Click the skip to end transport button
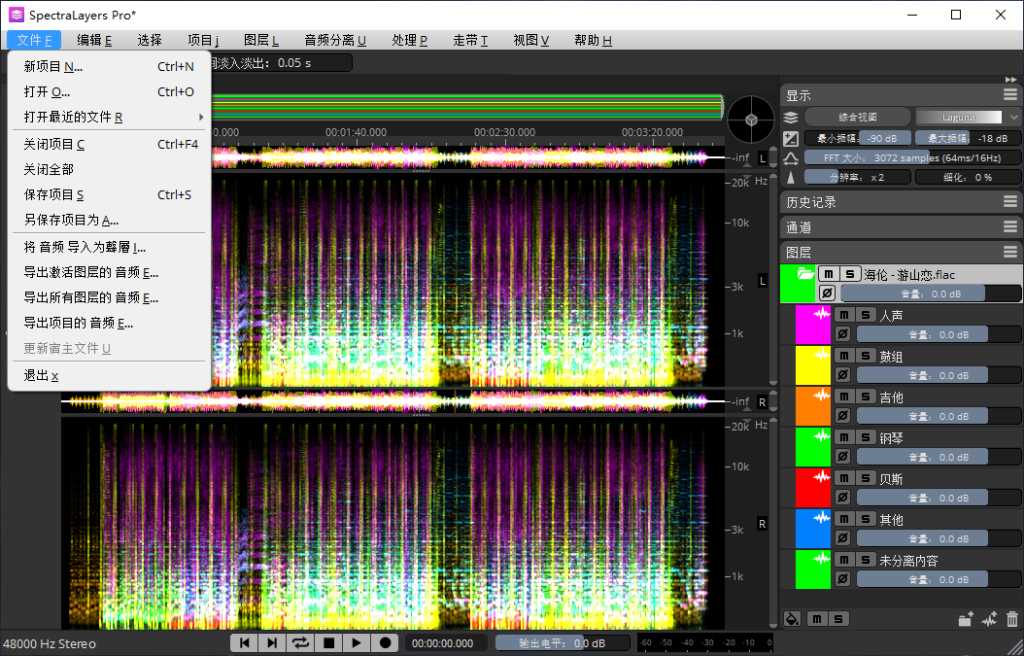The width and height of the screenshot is (1024, 656). 273,644
